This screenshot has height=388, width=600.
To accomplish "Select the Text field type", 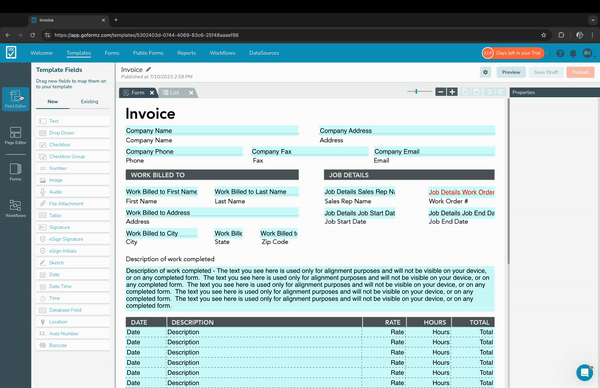I will 73,121.
